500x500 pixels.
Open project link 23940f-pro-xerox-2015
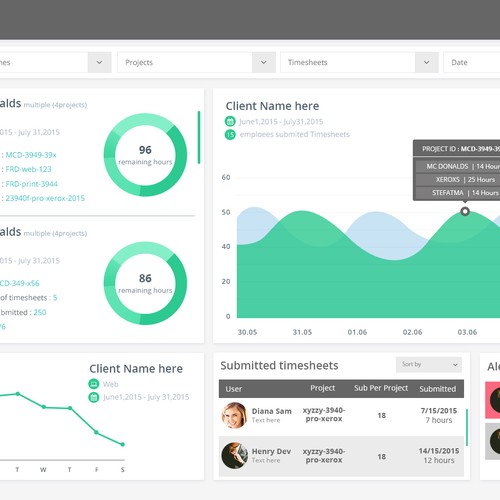(x=45, y=198)
